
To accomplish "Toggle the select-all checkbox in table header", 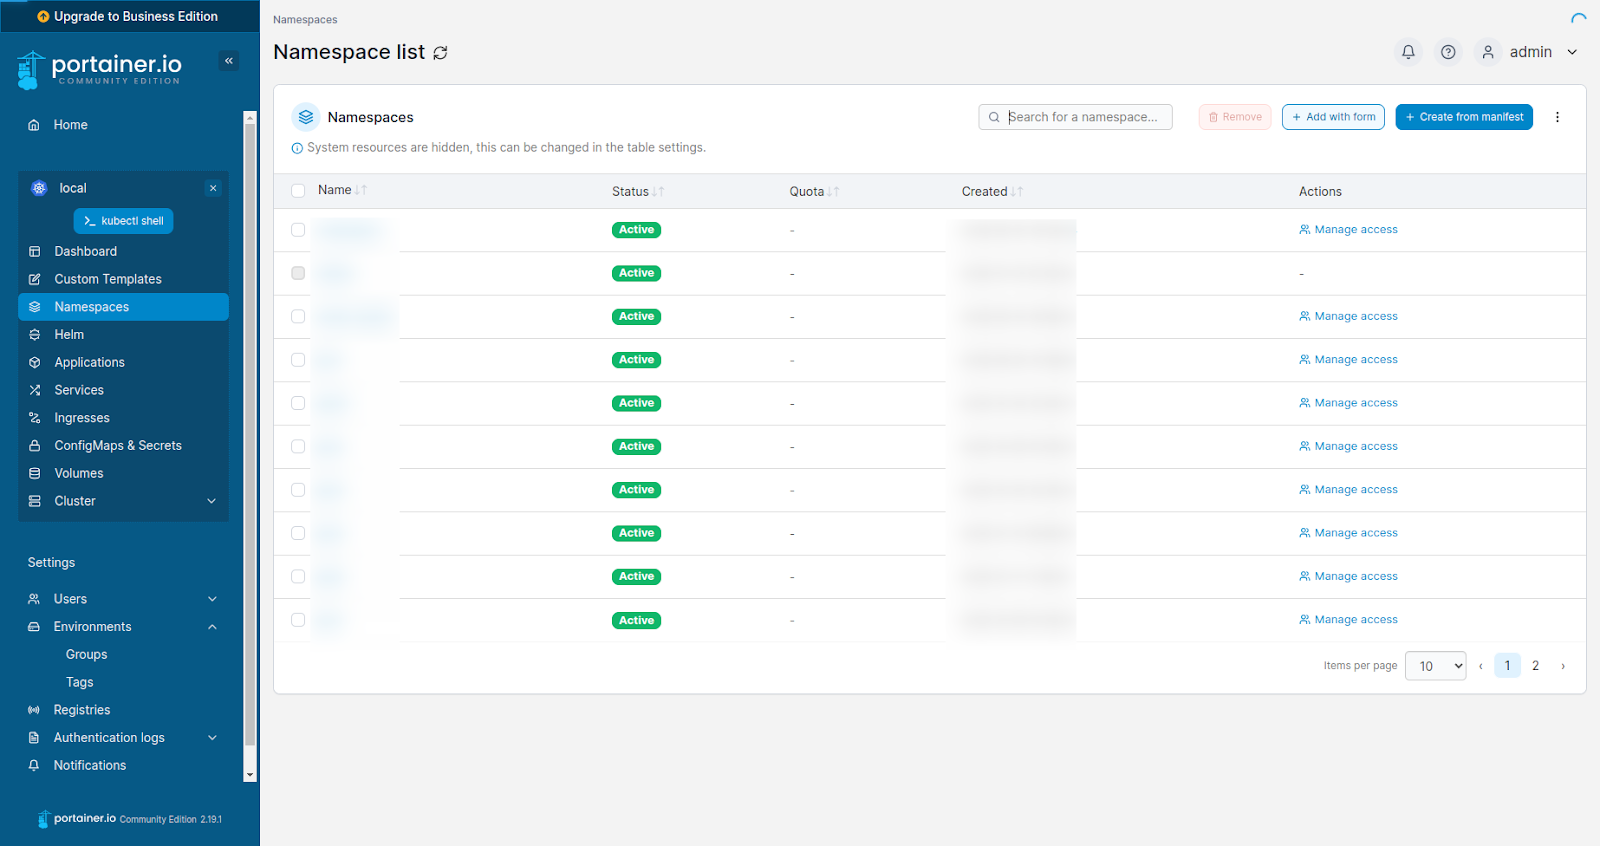I will tap(298, 191).
